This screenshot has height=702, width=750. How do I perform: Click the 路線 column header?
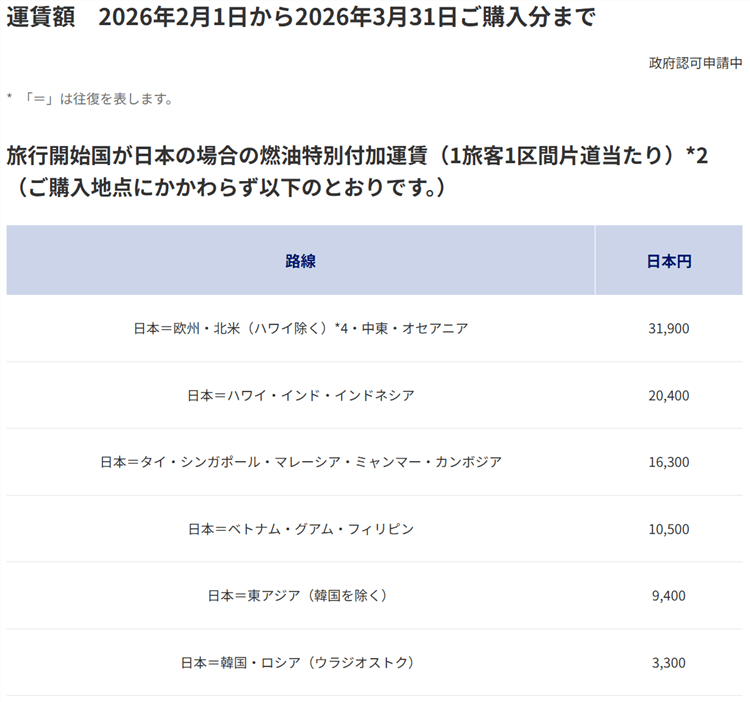click(300, 261)
